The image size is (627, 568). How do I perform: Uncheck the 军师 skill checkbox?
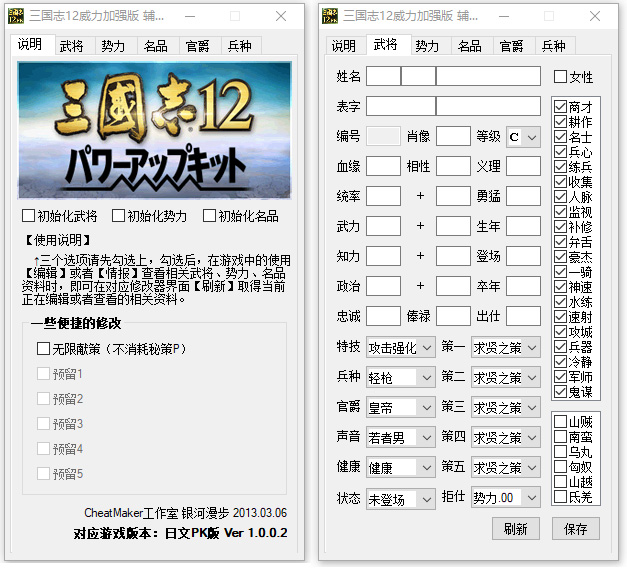click(560, 376)
